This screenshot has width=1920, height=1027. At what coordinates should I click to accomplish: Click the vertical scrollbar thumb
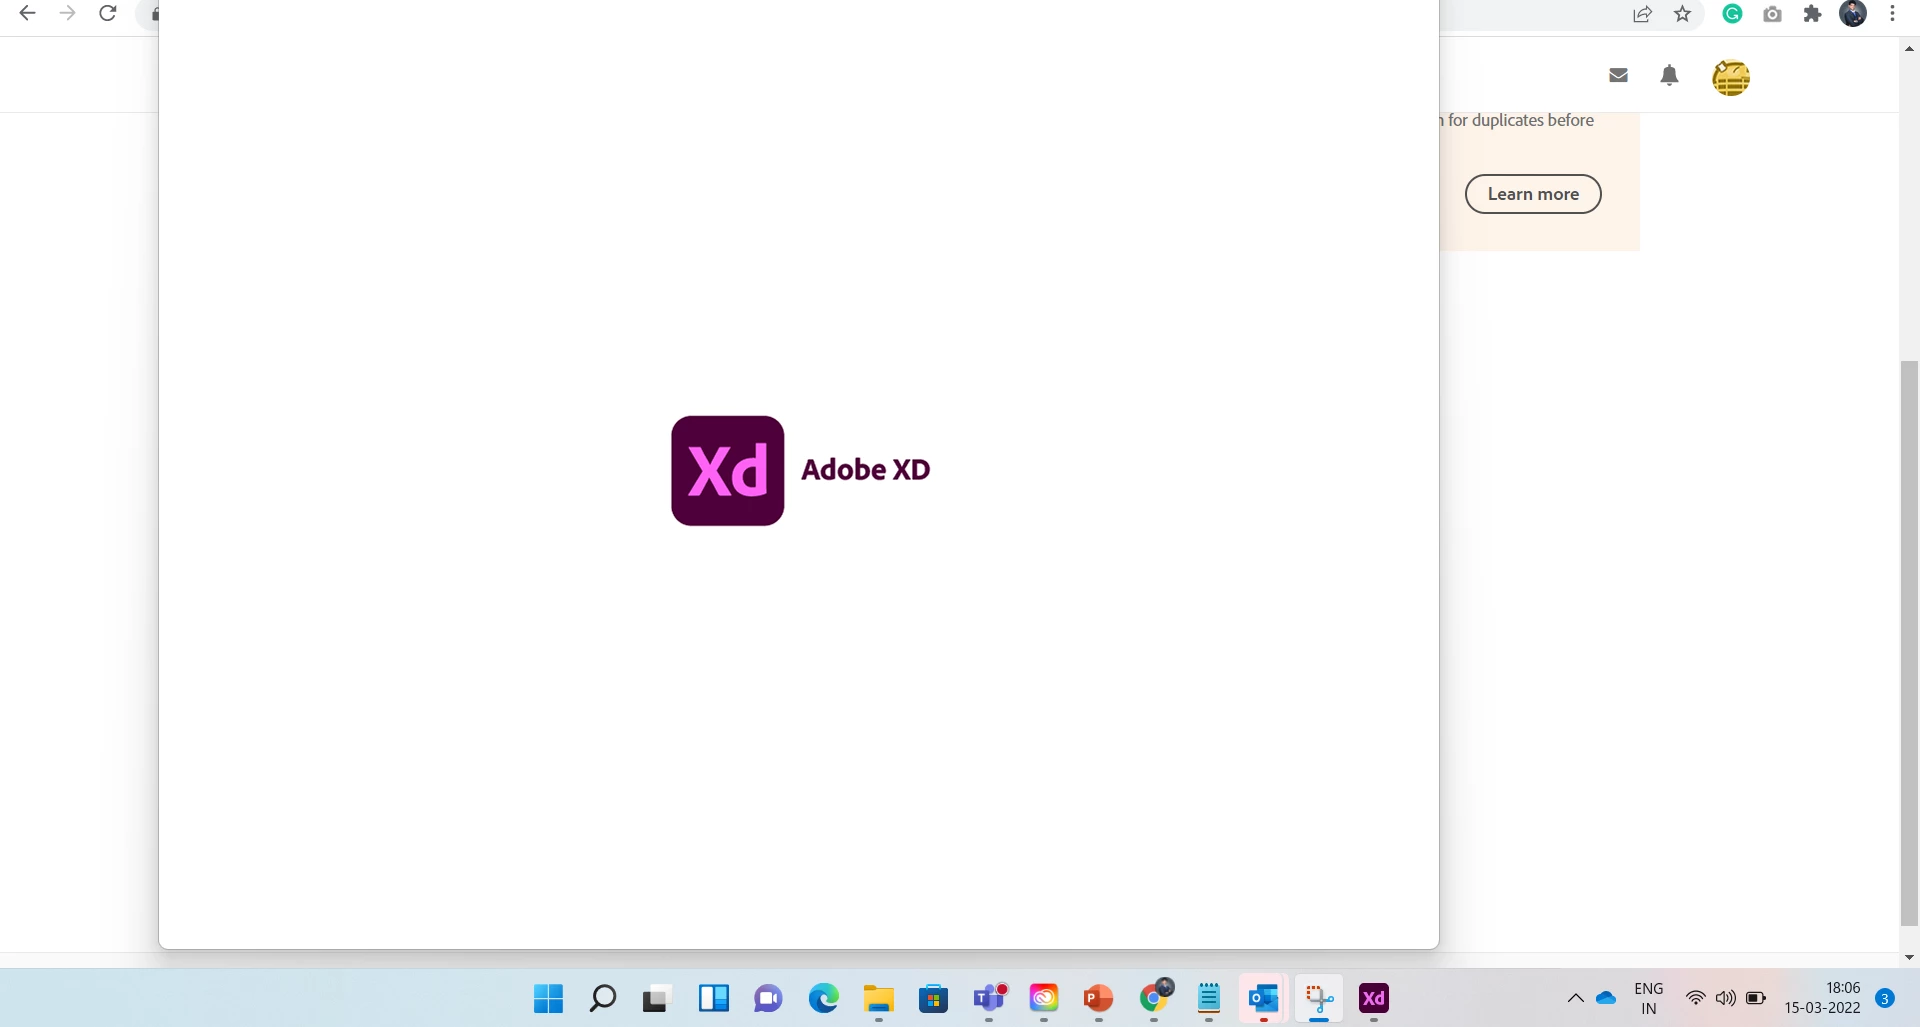click(1909, 643)
